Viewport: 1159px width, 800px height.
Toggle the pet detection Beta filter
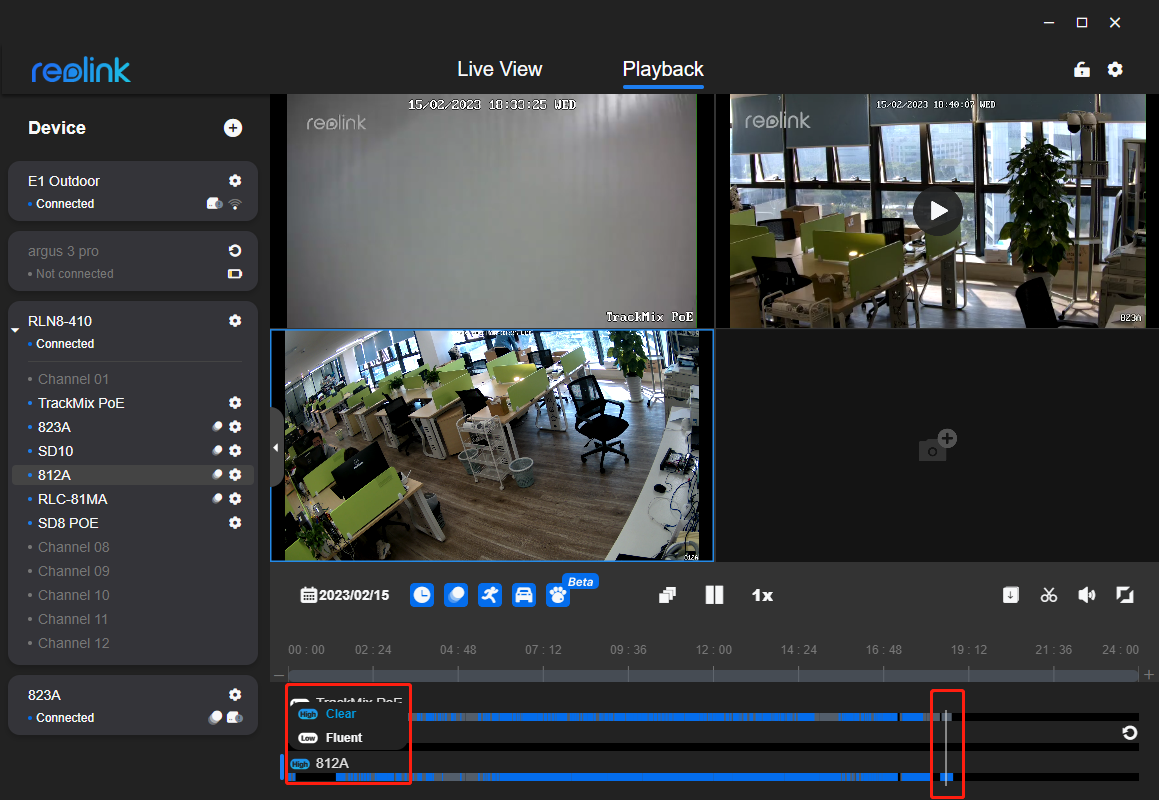558,595
